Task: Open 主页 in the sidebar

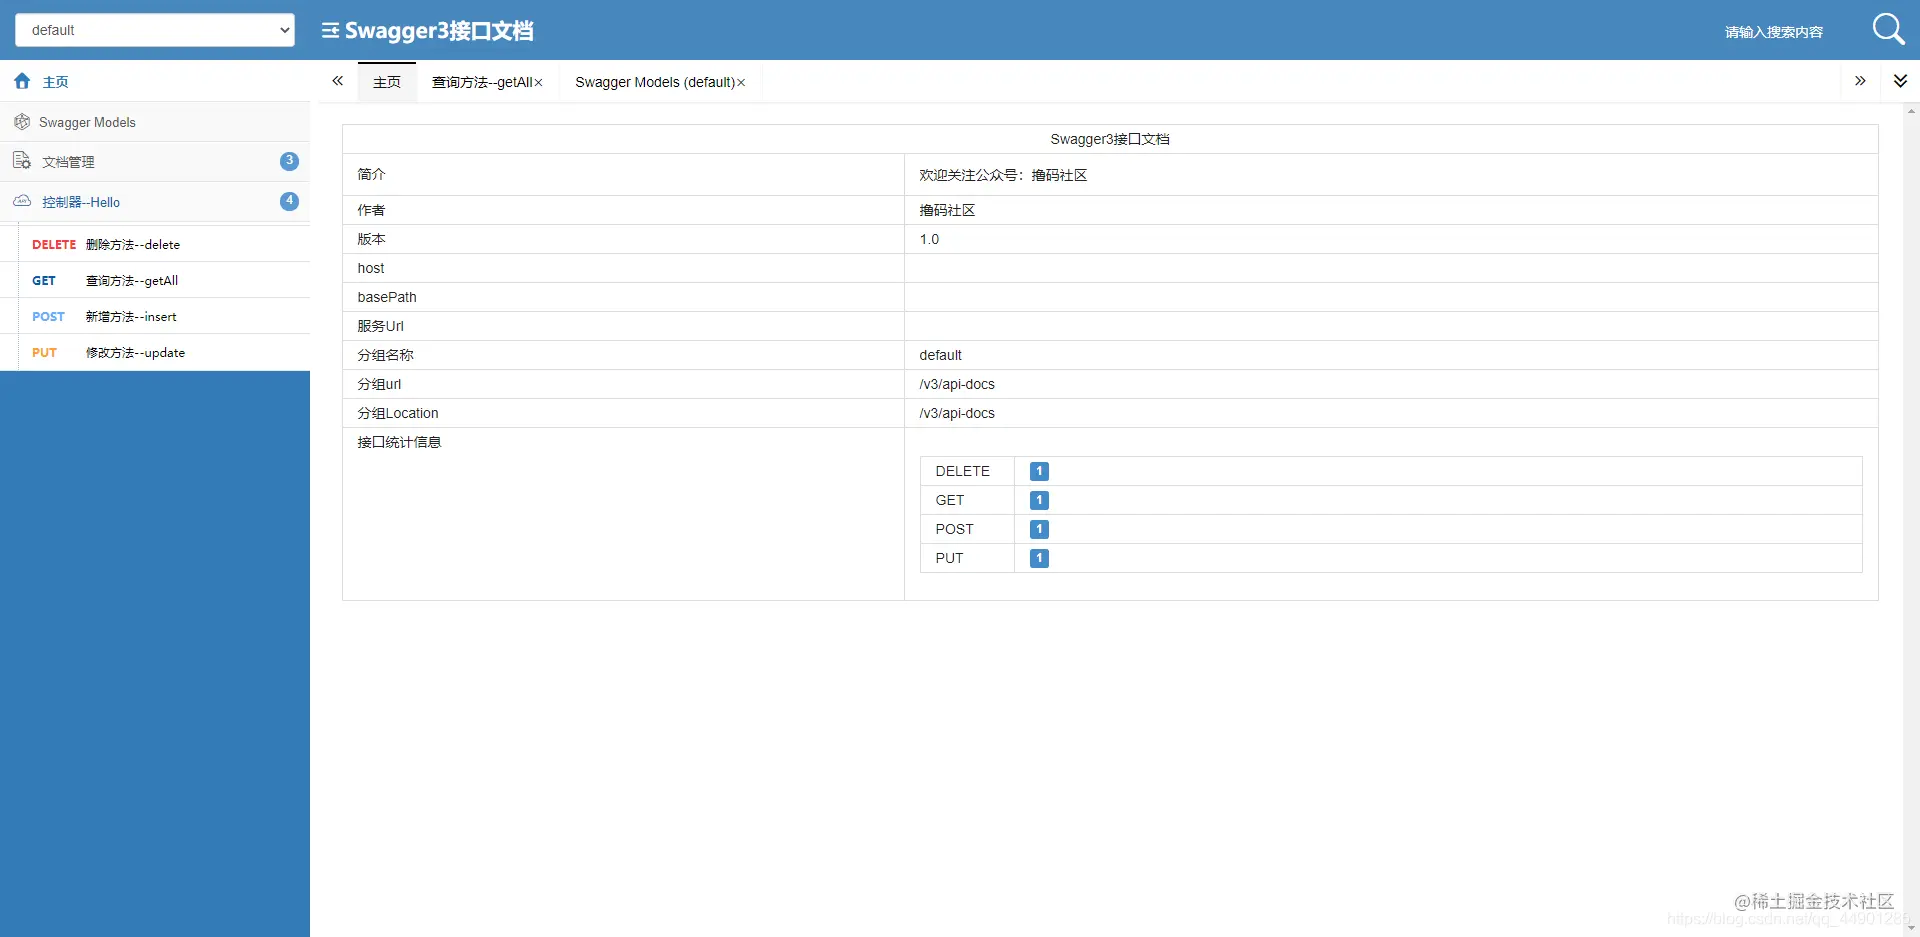Action: 155,81
